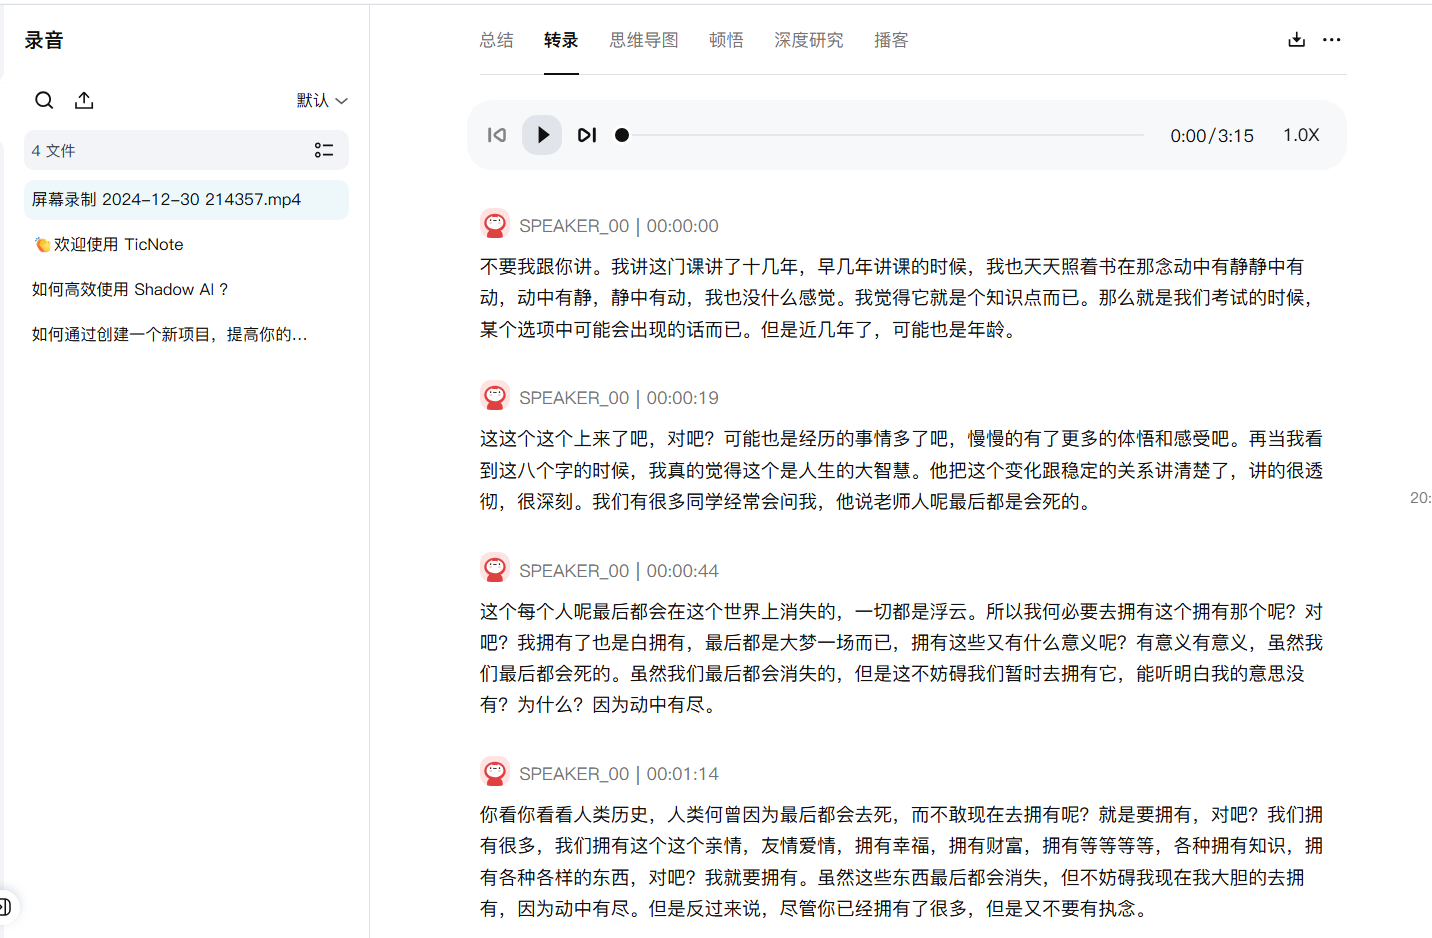Switch to the 播客 tab
The width and height of the screenshot is (1432, 938).
pos(891,40)
